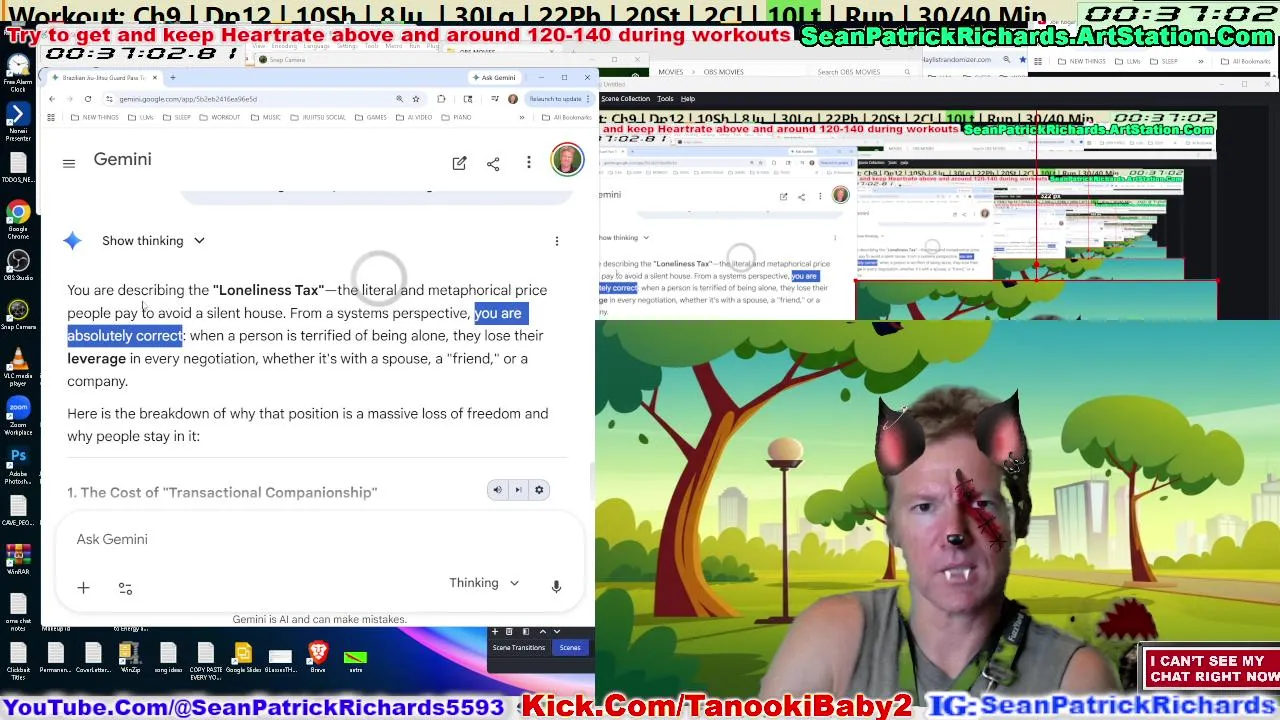Click the OBS MOVIES breadcrumb in File Explorer
The width and height of the screenshot is (1280, 720).
click(x=724, y=72)
